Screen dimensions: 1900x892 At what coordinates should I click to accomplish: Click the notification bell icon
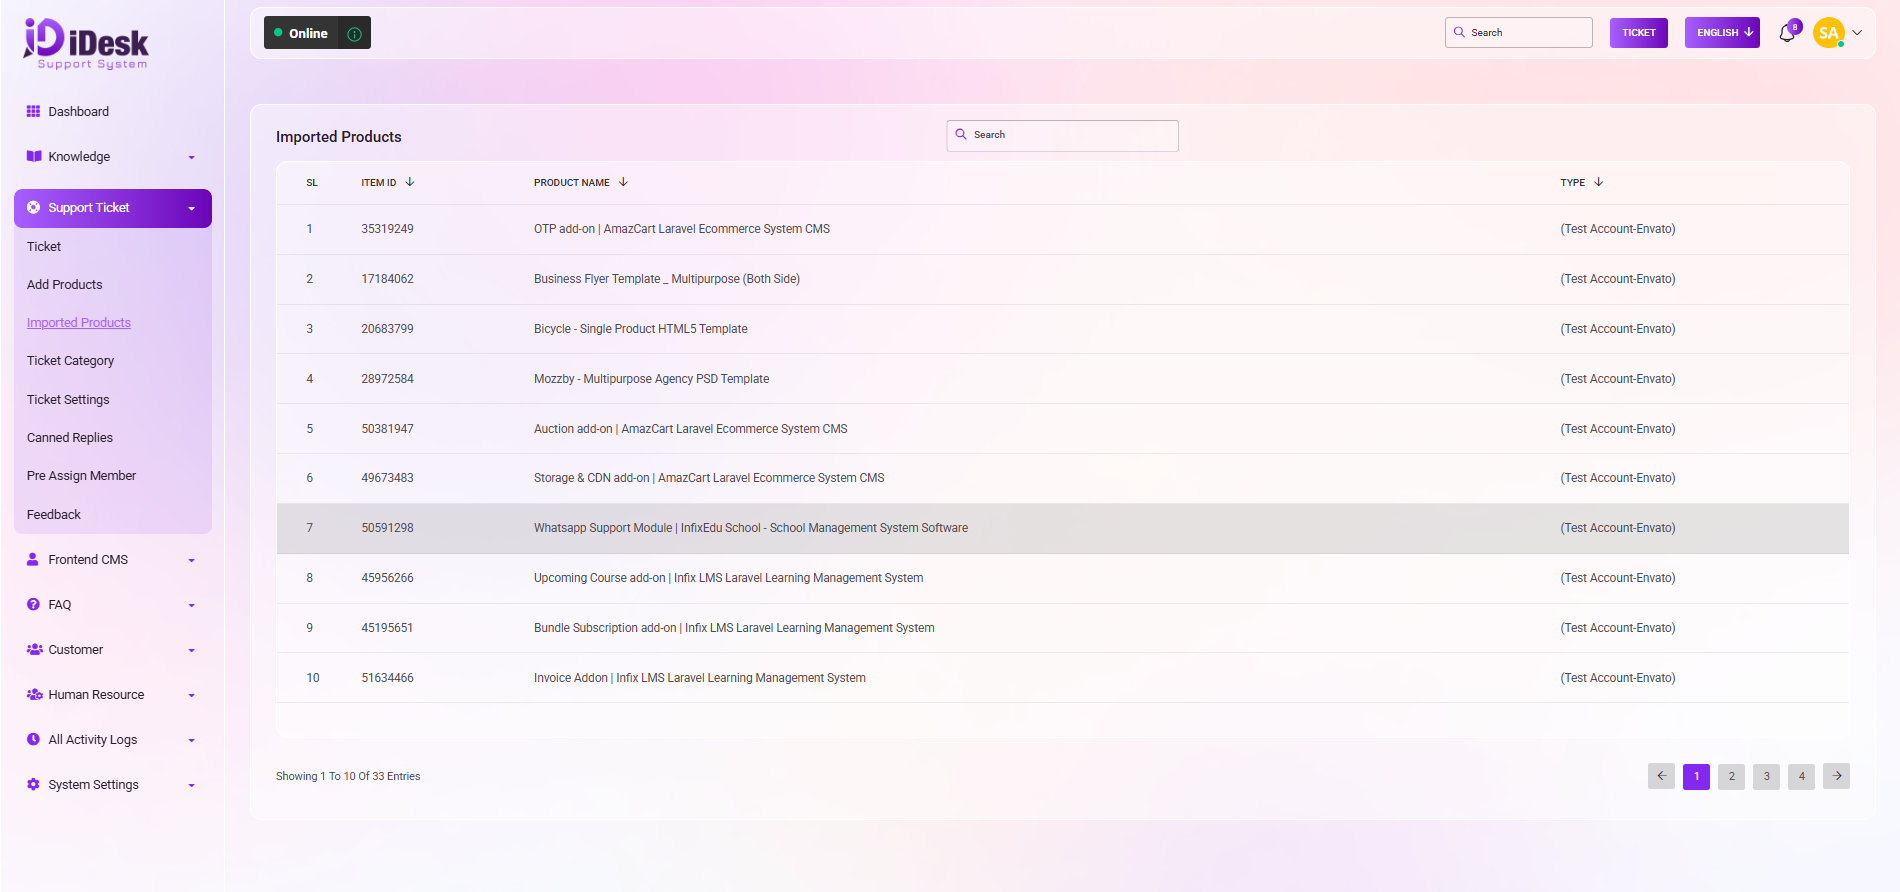click(x=1786, y=34)
